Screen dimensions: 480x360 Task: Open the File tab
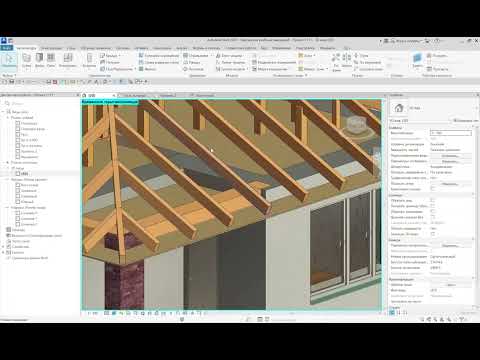[6, 48]
